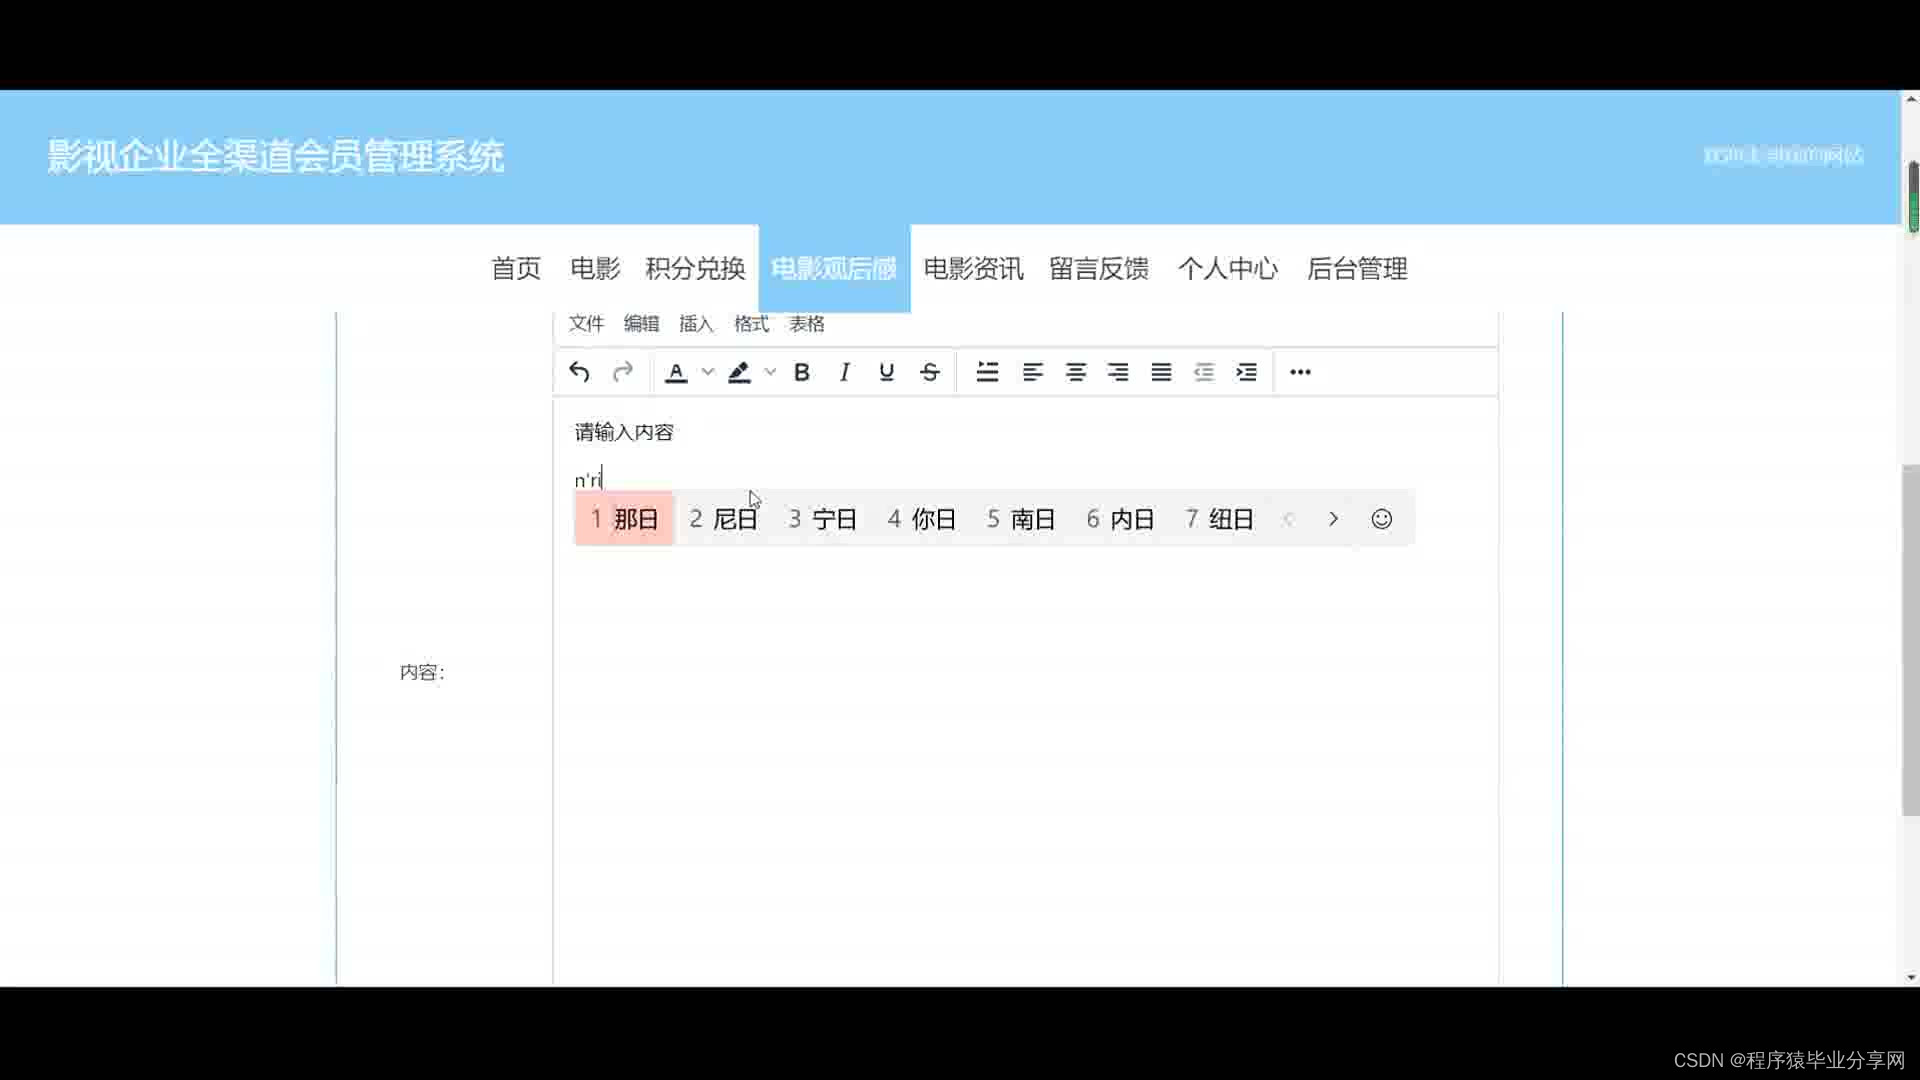Select IME candidate 2 尼日

(724, 519)
